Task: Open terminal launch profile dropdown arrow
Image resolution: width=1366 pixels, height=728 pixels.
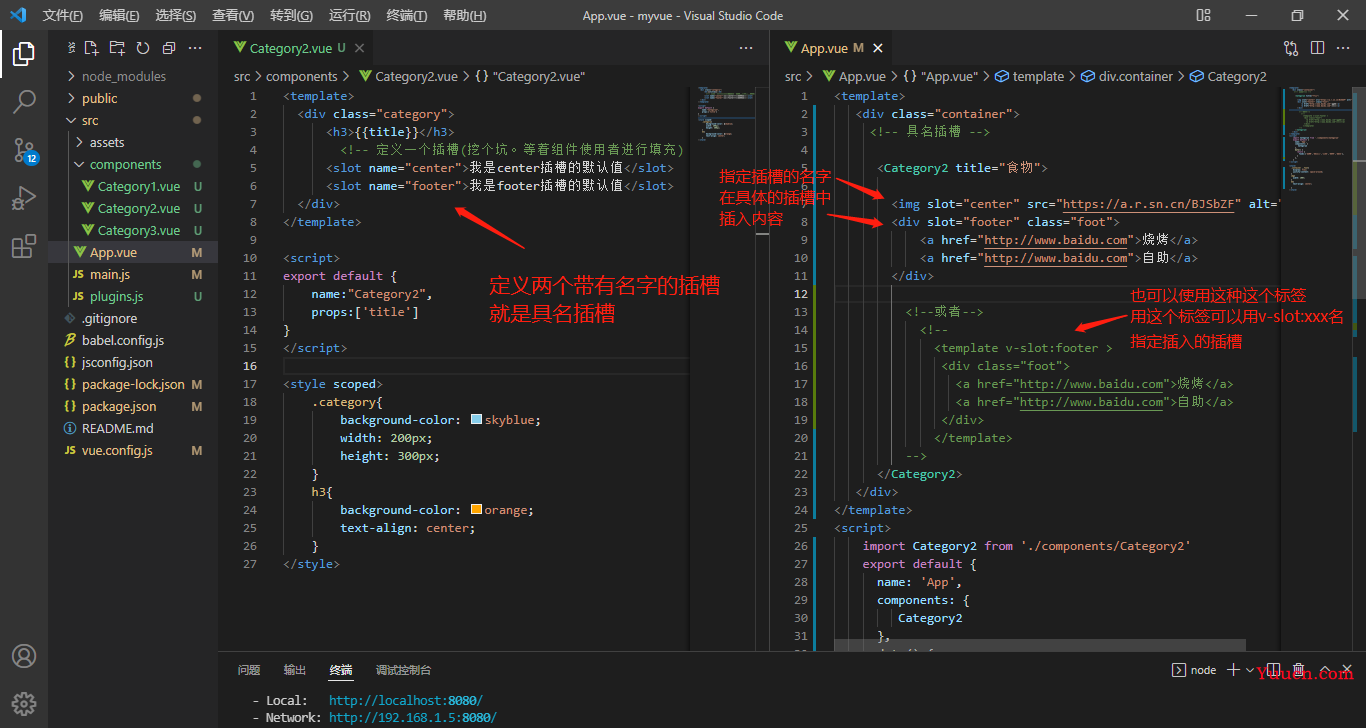Action: point(1249,670)
